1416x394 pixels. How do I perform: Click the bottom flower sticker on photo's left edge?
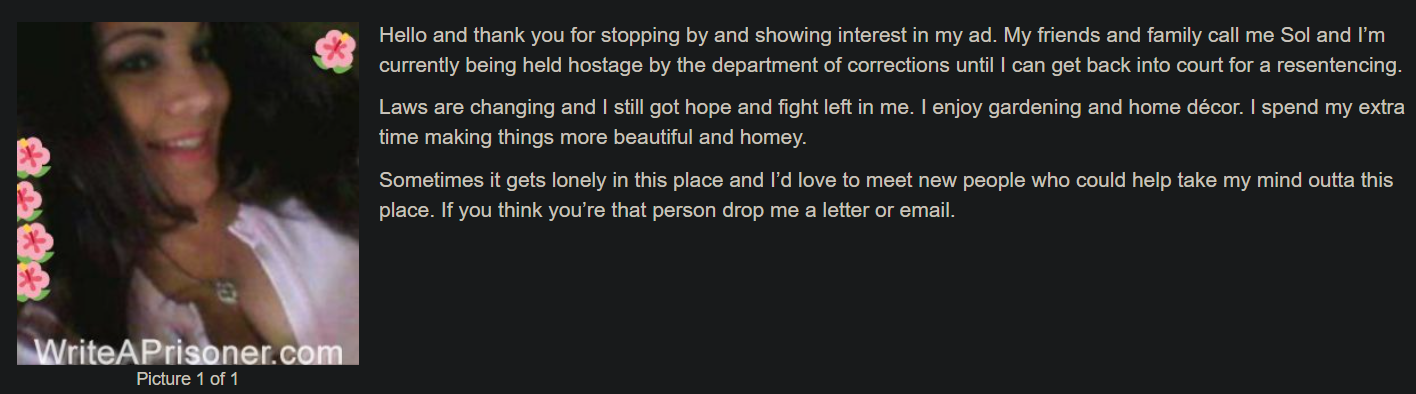tap(32, 281)
